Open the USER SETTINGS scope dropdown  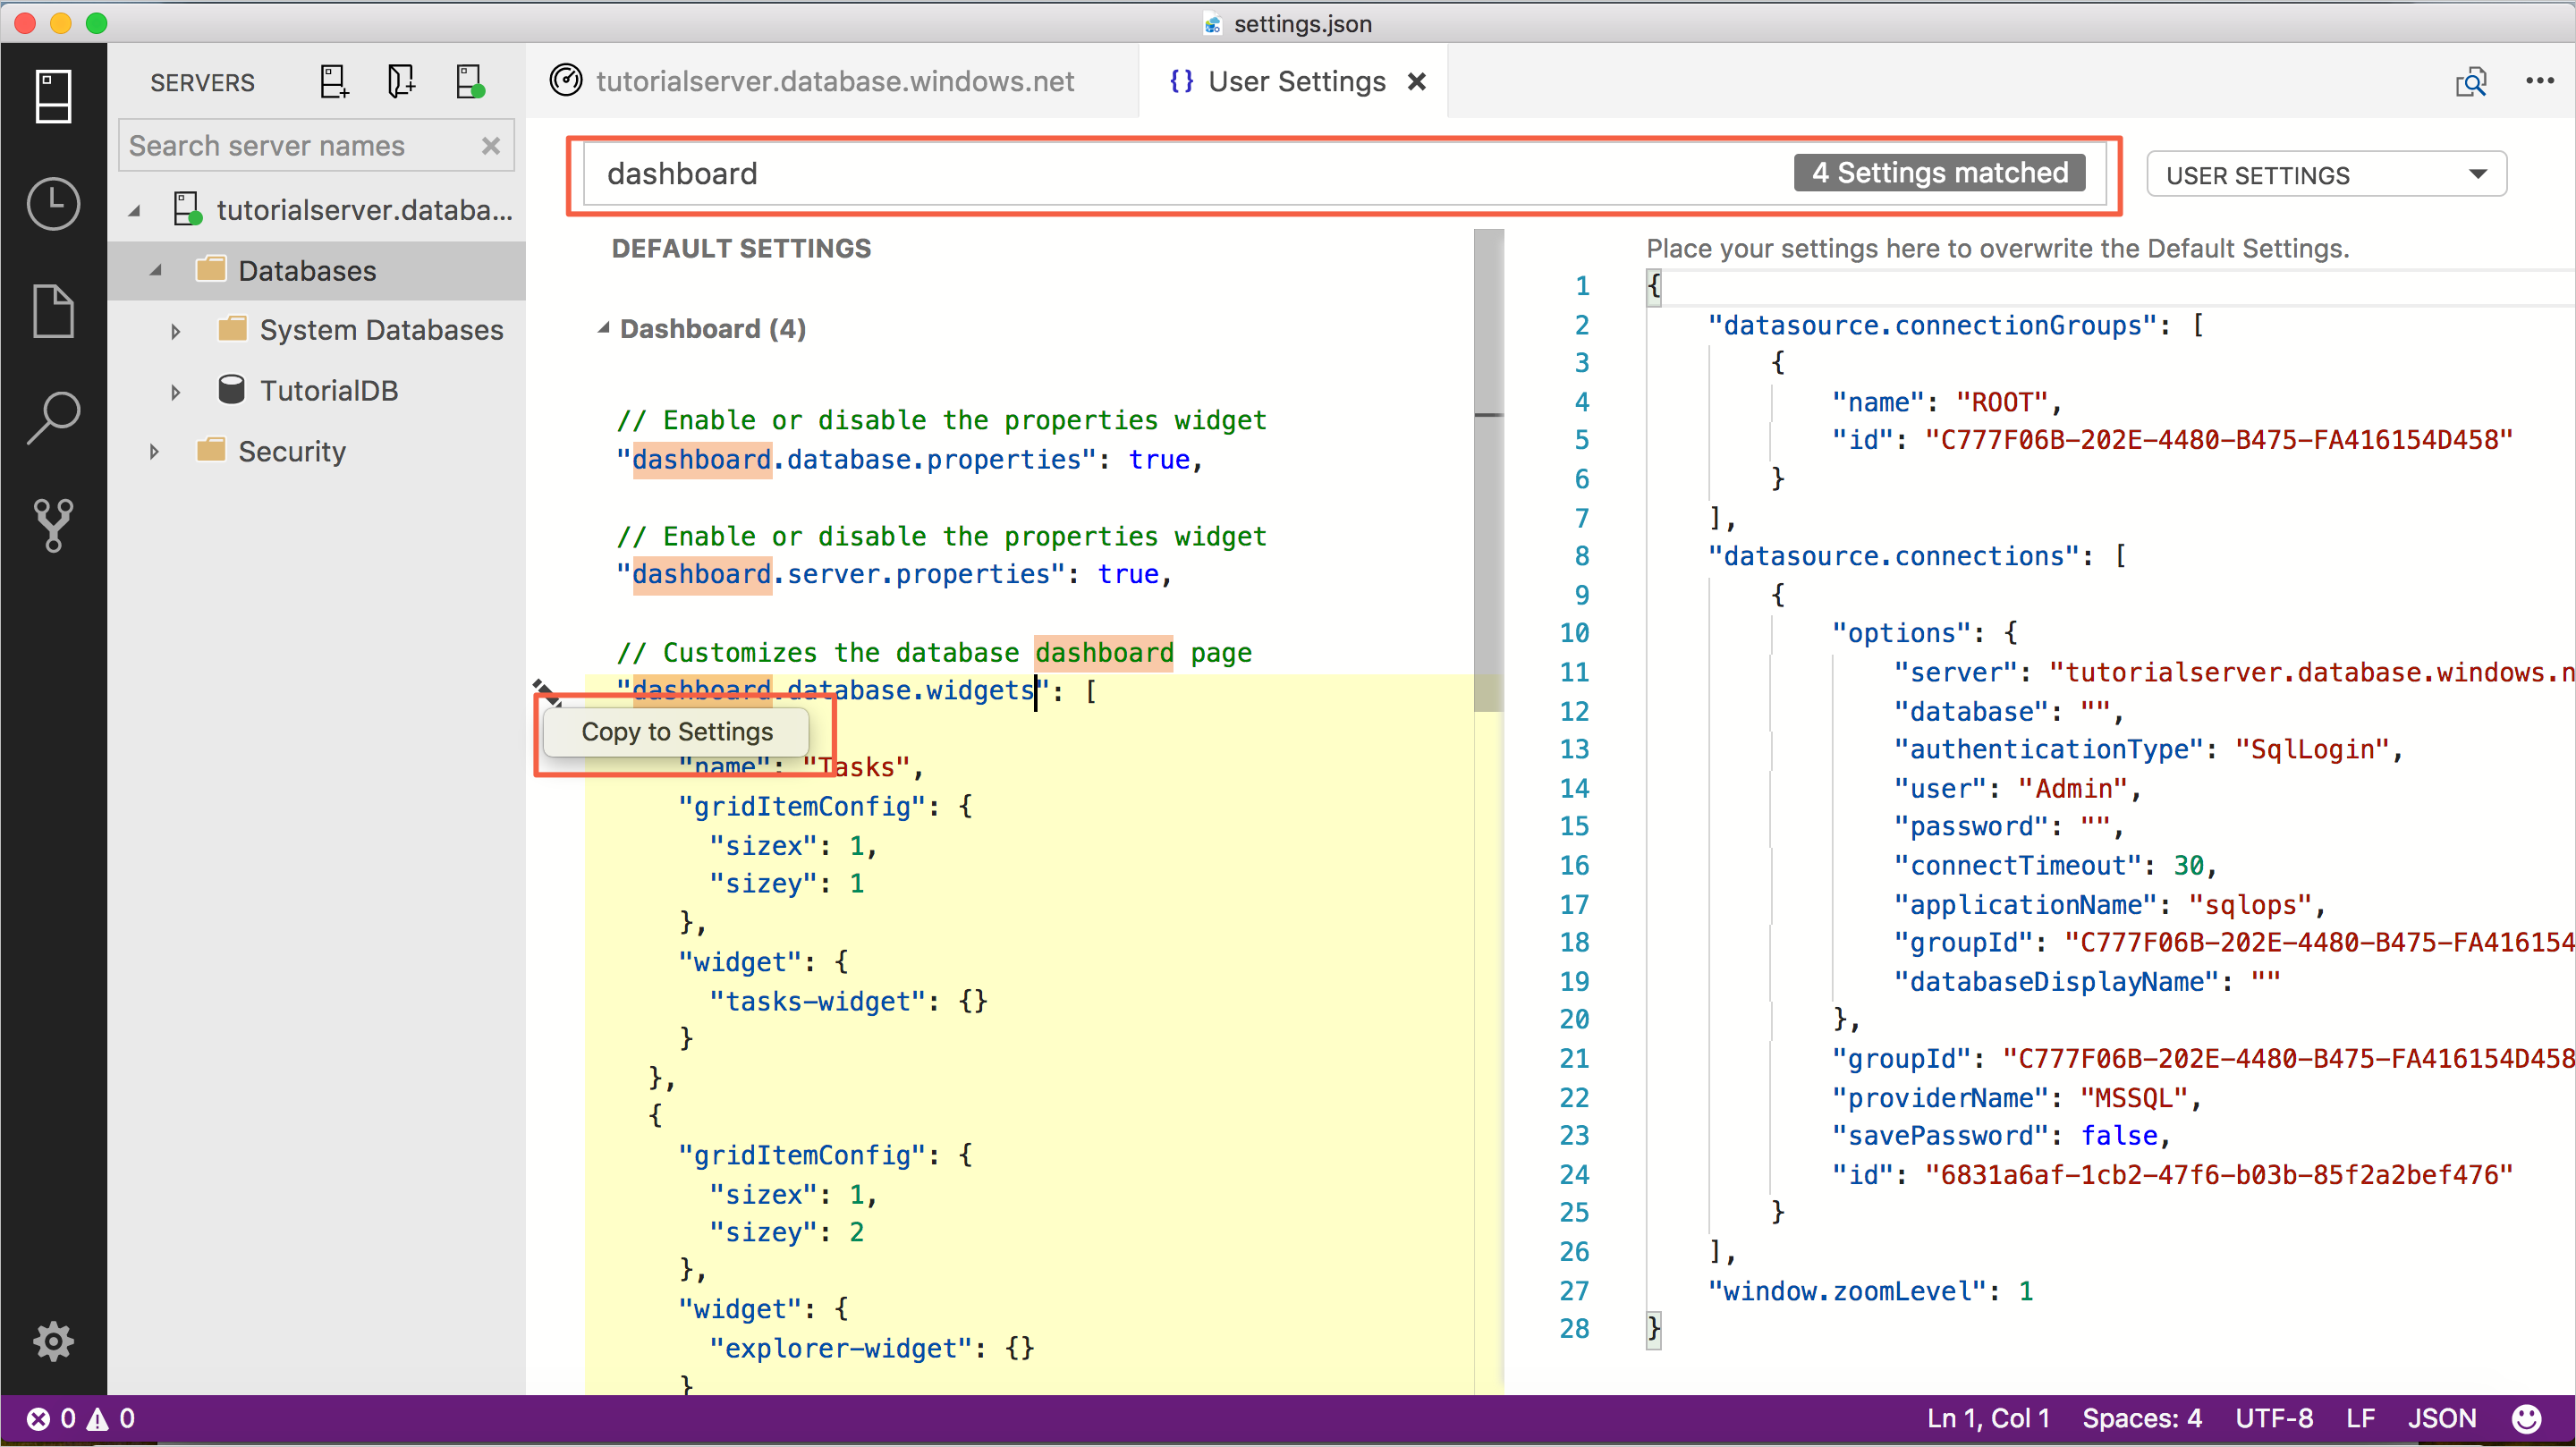point(2326,175)
